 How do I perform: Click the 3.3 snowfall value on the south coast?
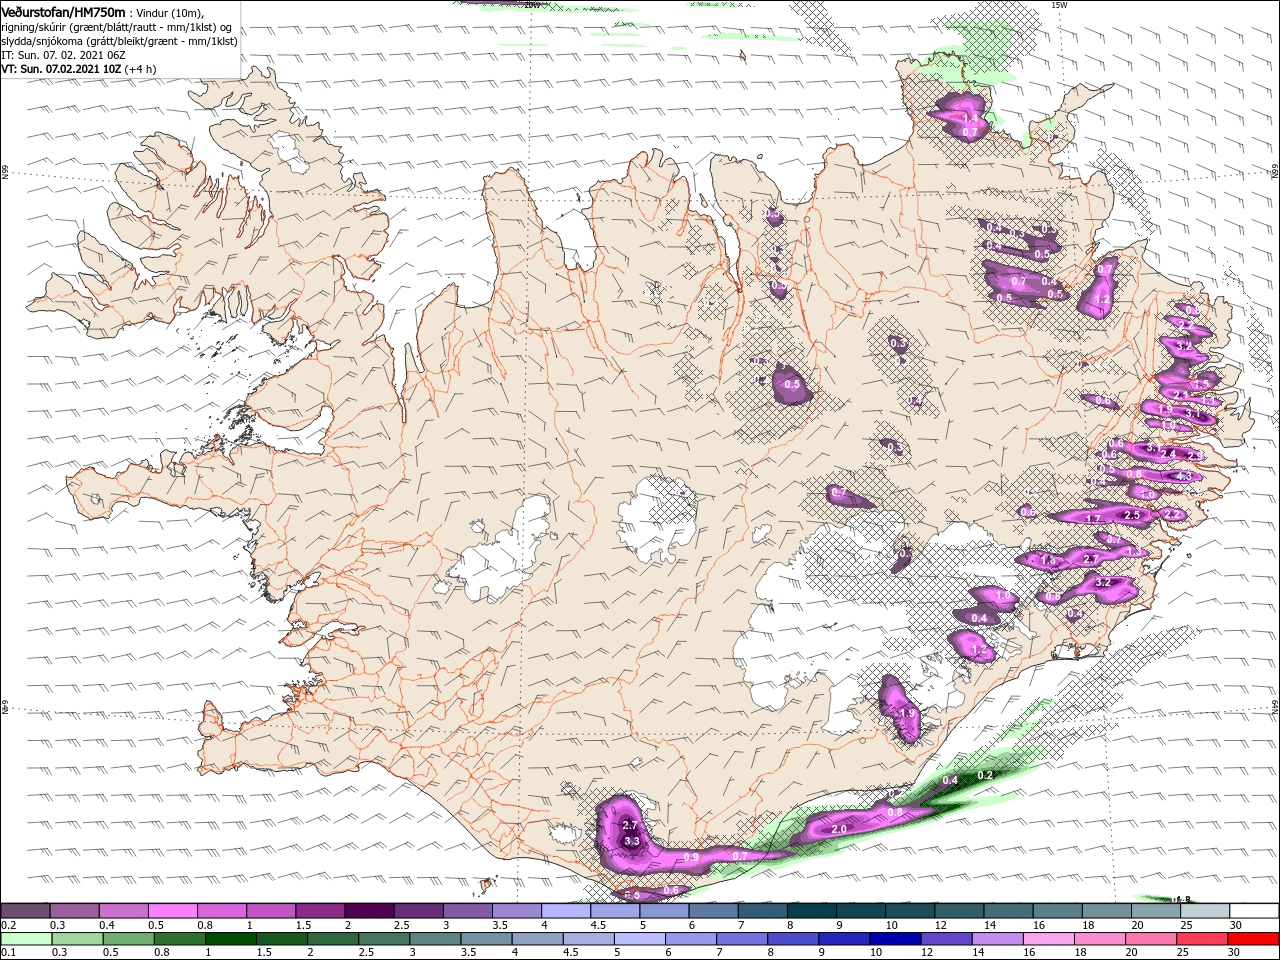point(631,842)
